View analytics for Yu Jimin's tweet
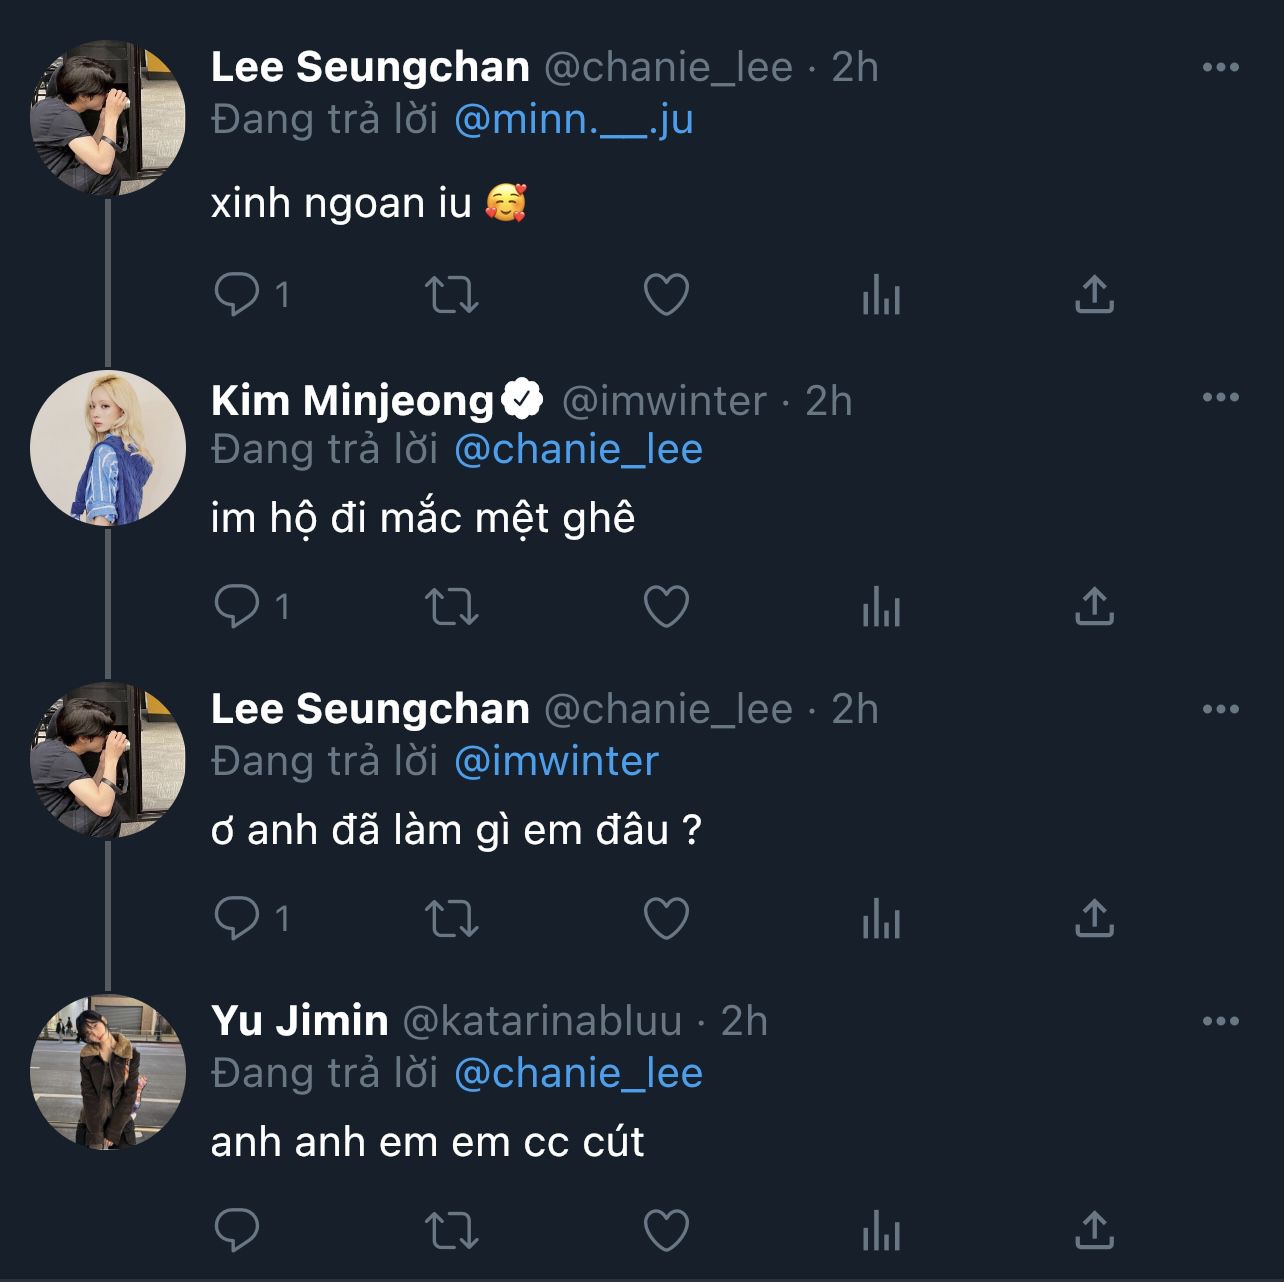1284x1282 pixels. [881, 1231]
